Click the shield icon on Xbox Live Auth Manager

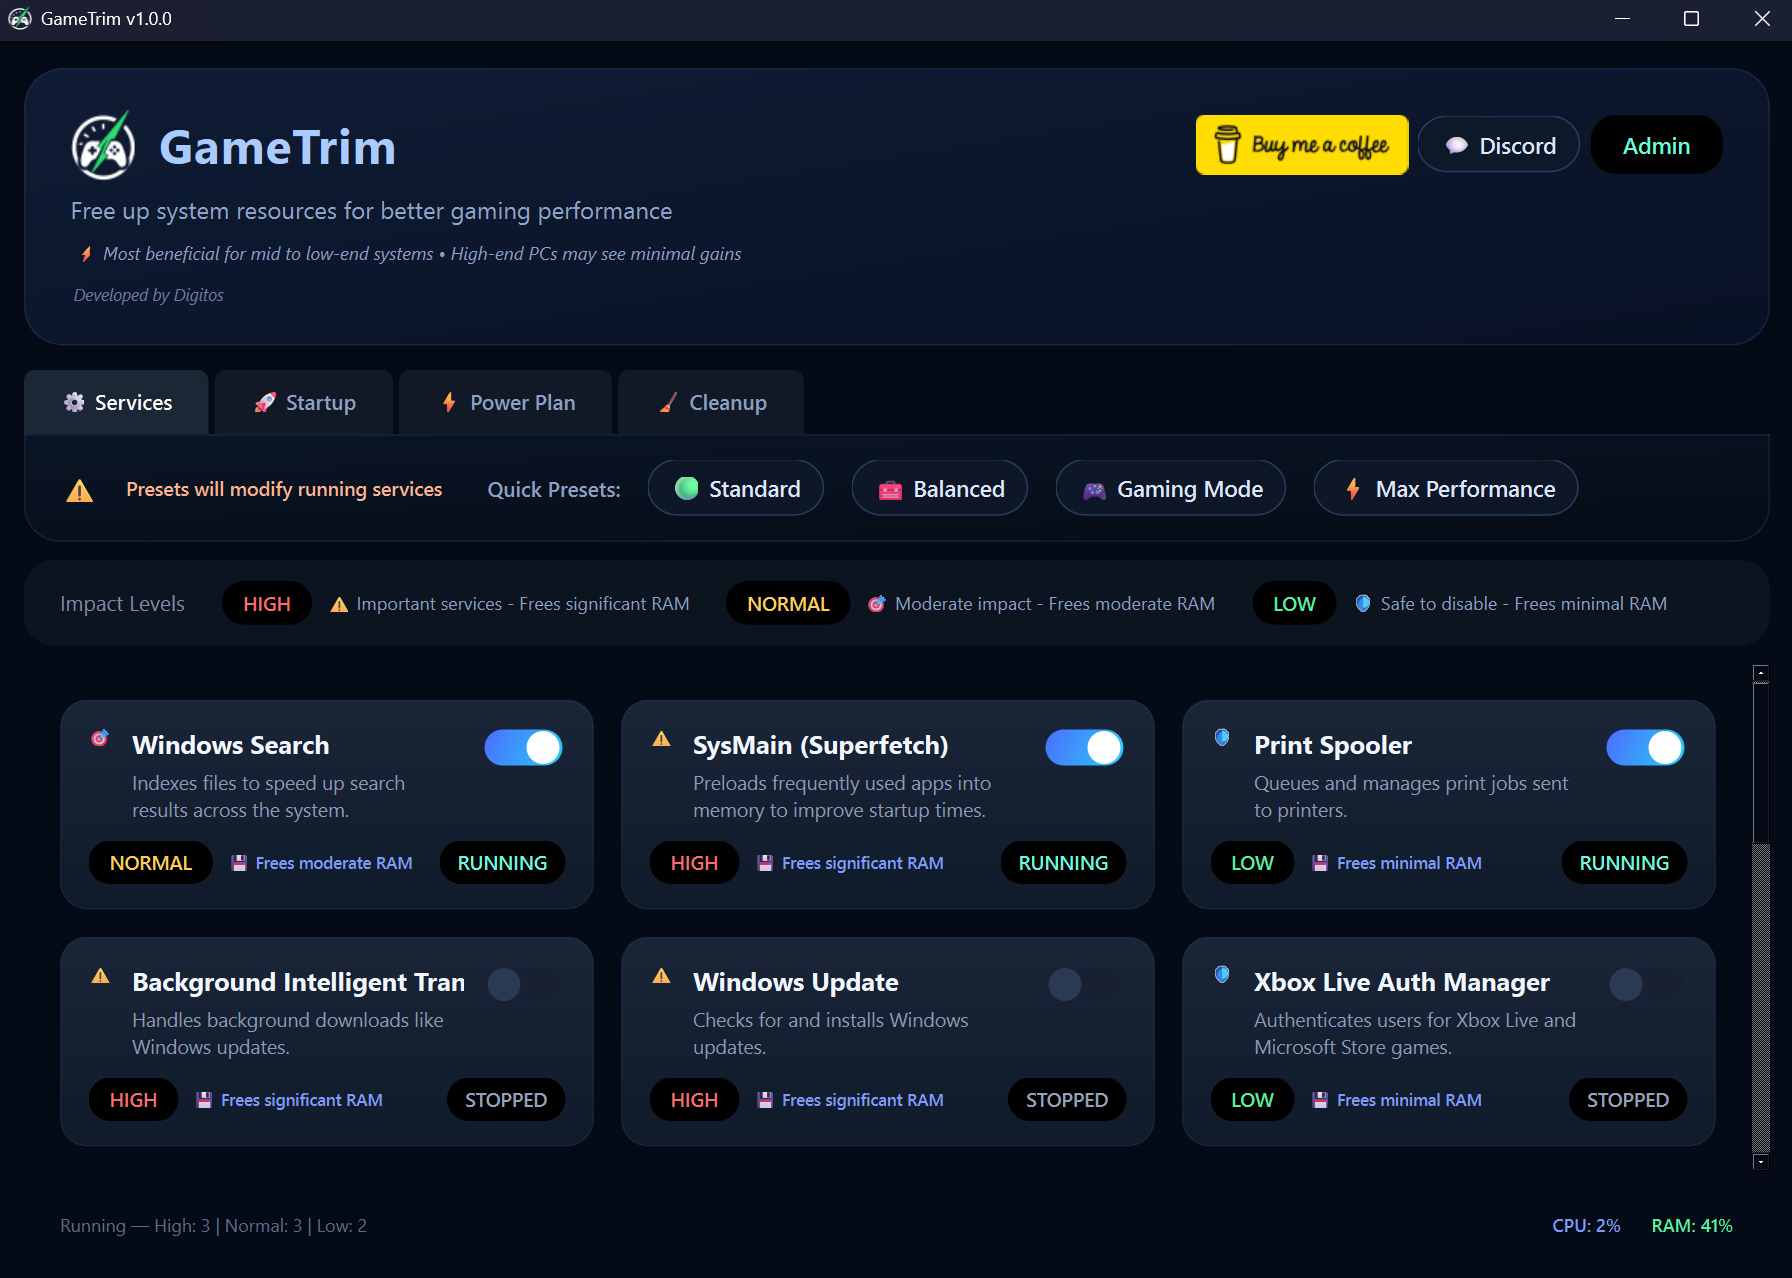pyautogui.click(x=1222, y=974)
